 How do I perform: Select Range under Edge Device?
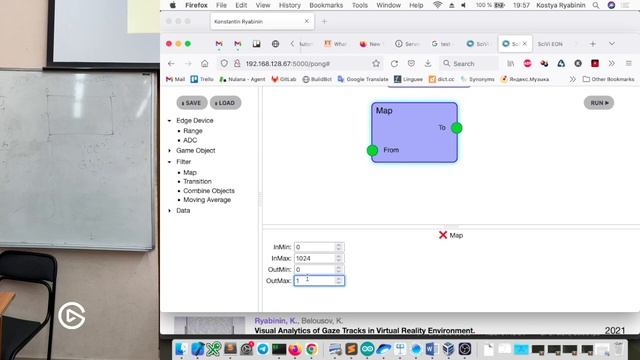tap(193, 131)
